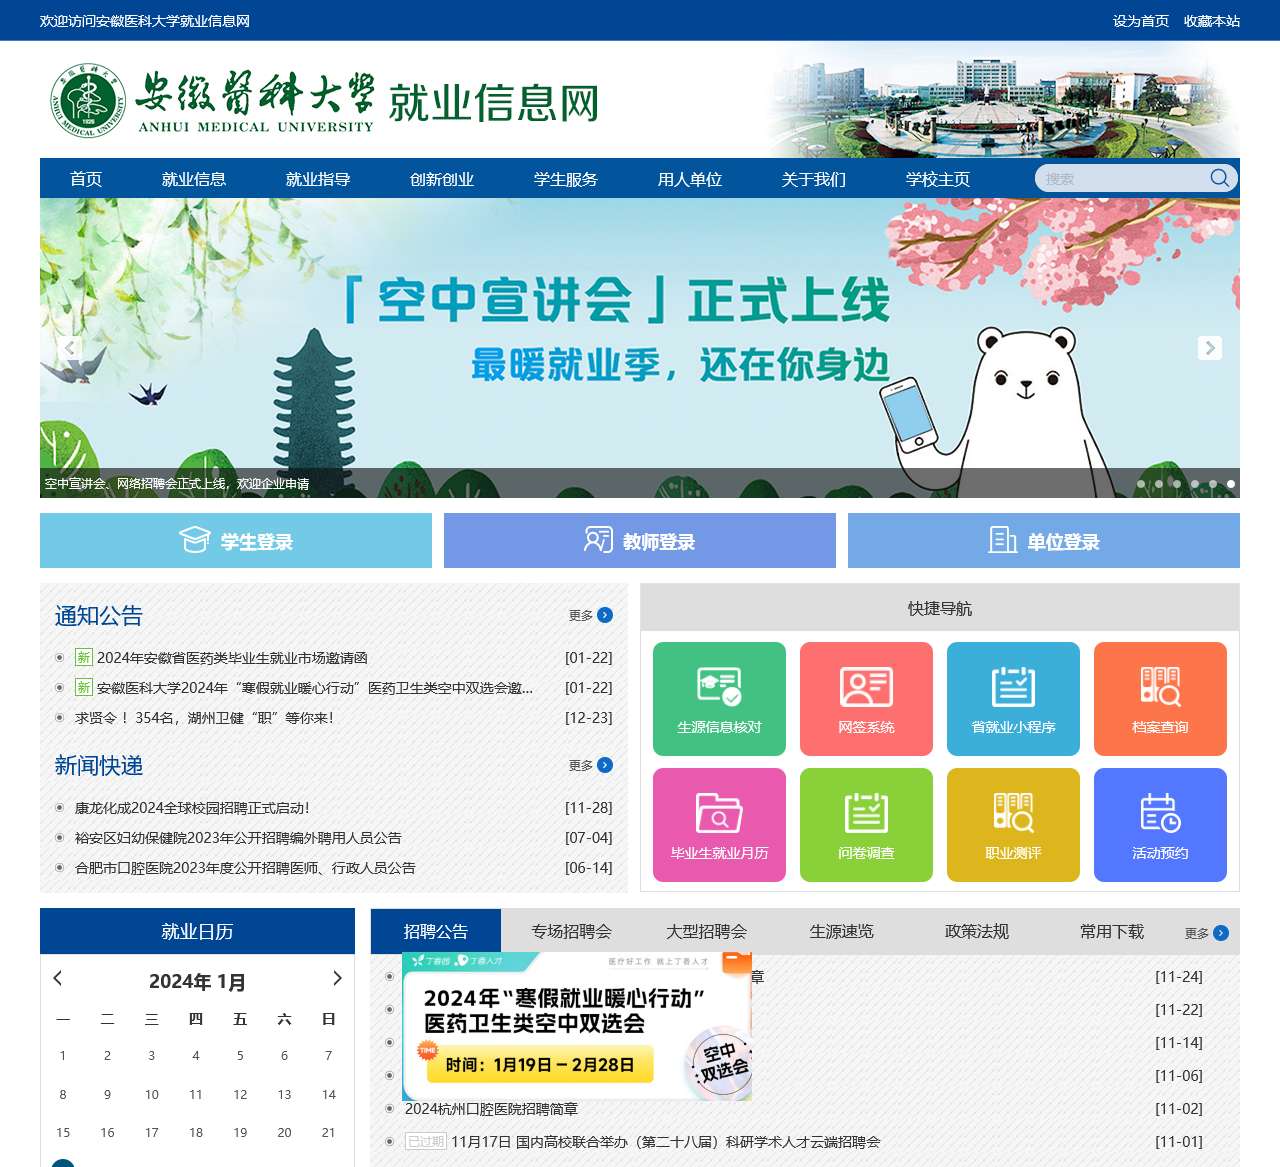Open the 生源信息核对 quick navigation icon
Viewport: 1280px width, 1167px height.
pos(718,698)
